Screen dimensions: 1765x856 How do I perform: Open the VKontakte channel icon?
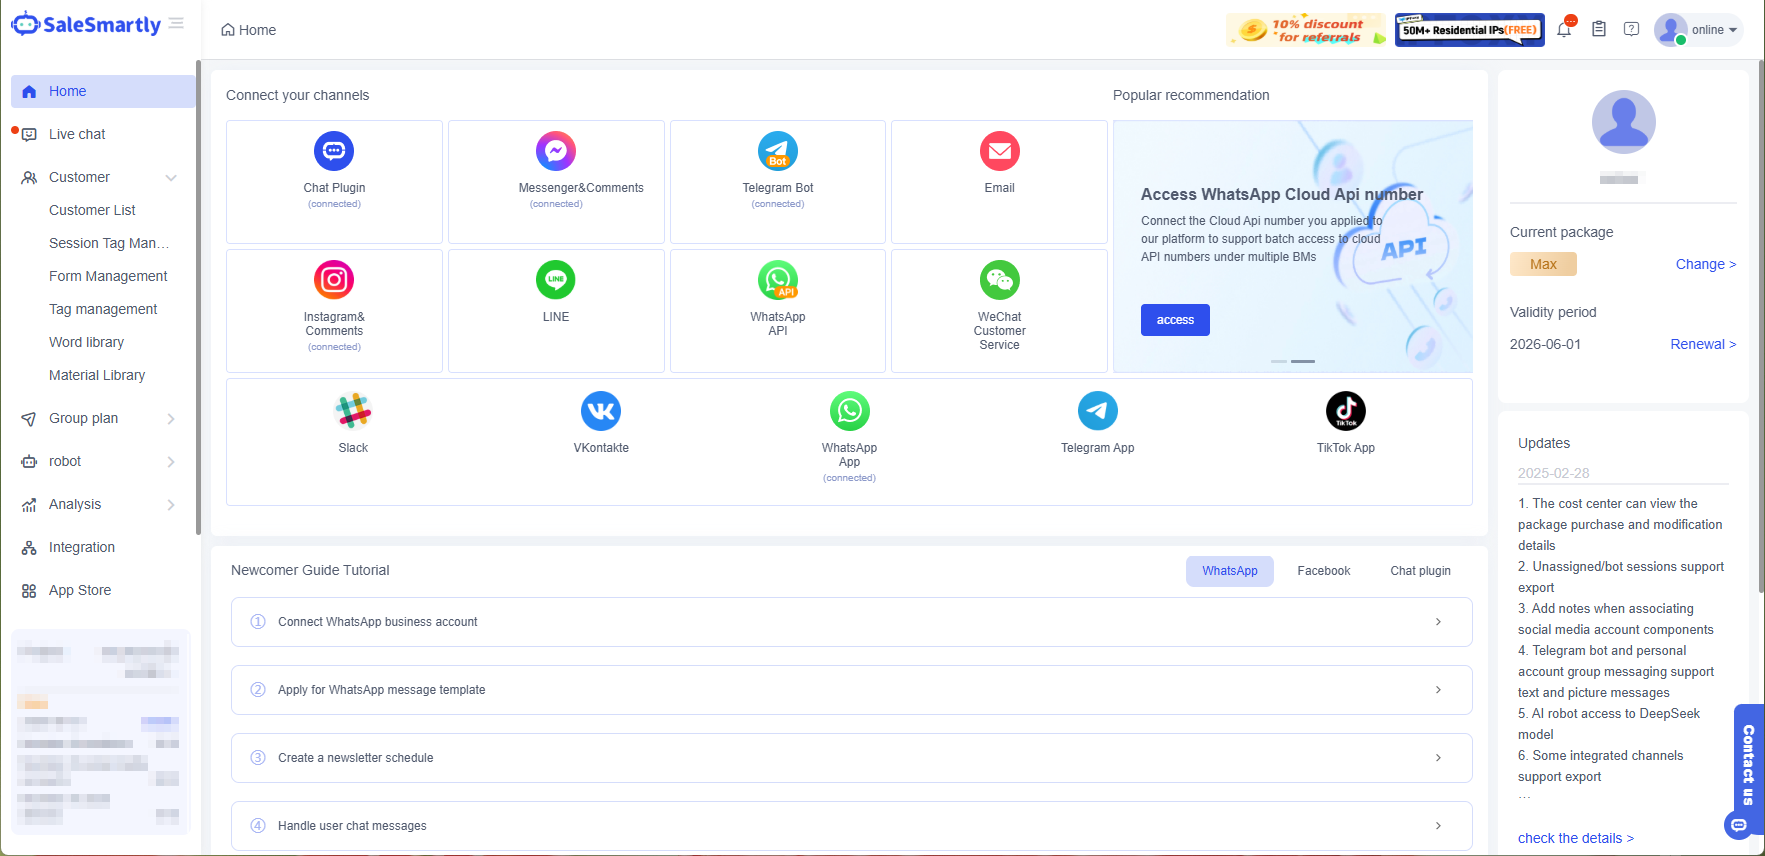pyautogui.click(x=601, y=411)
